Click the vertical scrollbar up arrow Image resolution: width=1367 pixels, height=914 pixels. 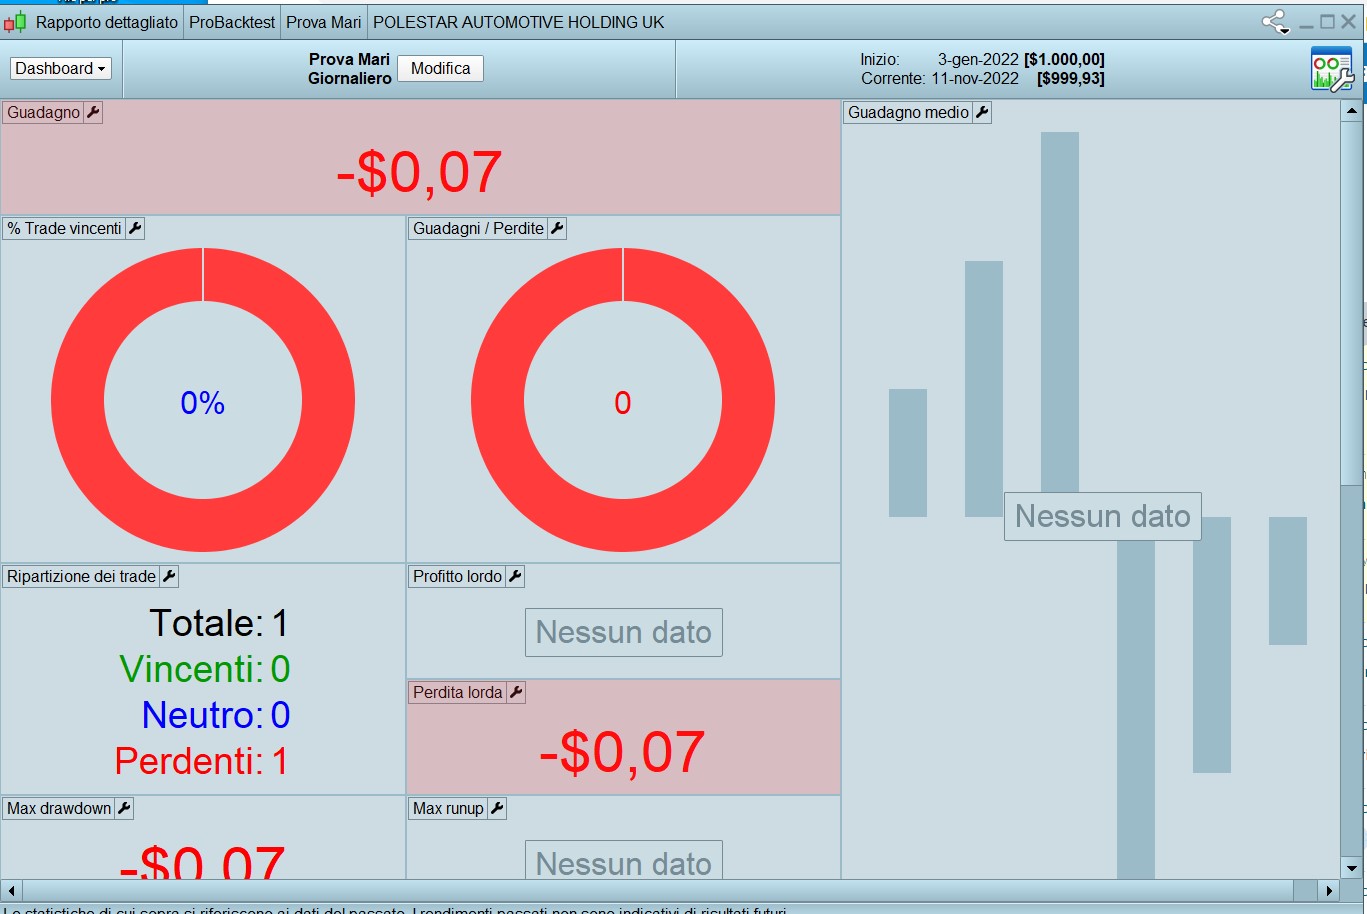click(1352, 111)
